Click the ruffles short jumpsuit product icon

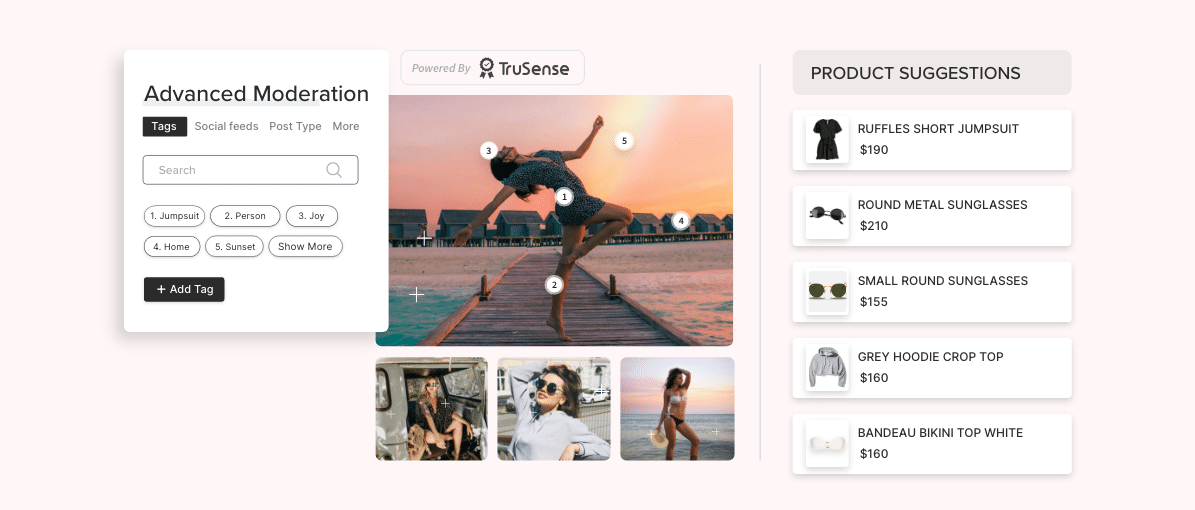[827, 139]
